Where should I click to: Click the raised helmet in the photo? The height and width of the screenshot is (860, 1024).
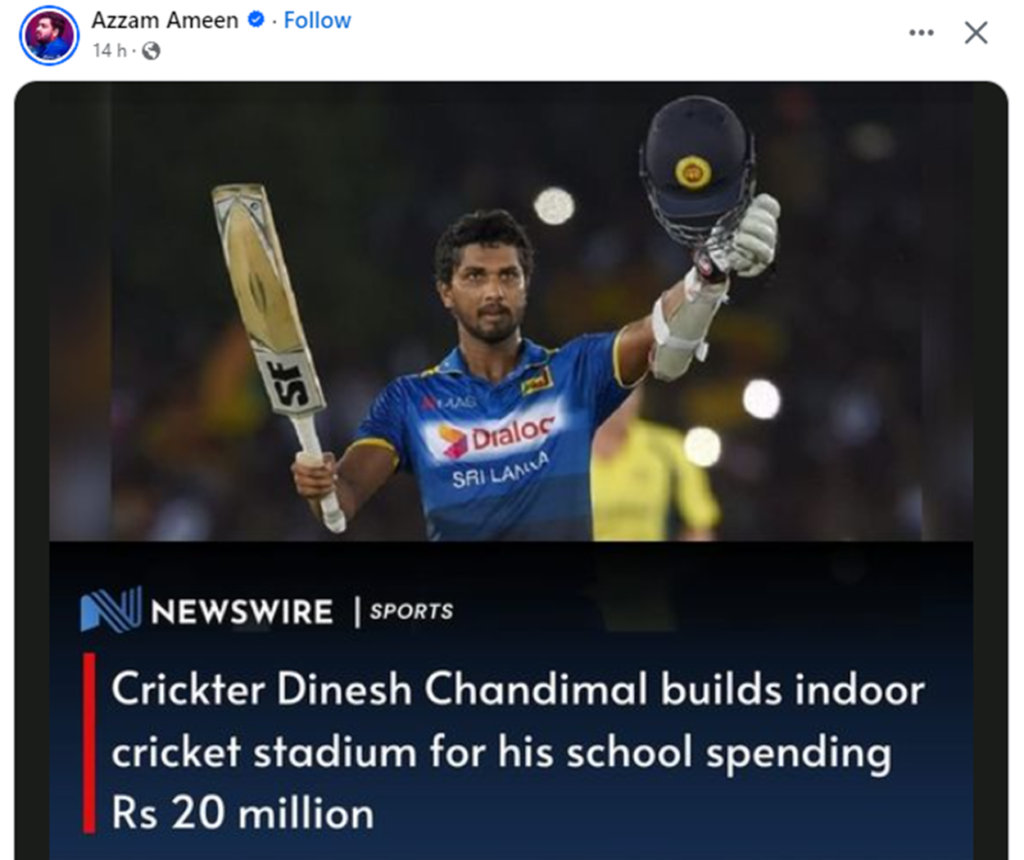pyautogui.click(x=696, y=165)
